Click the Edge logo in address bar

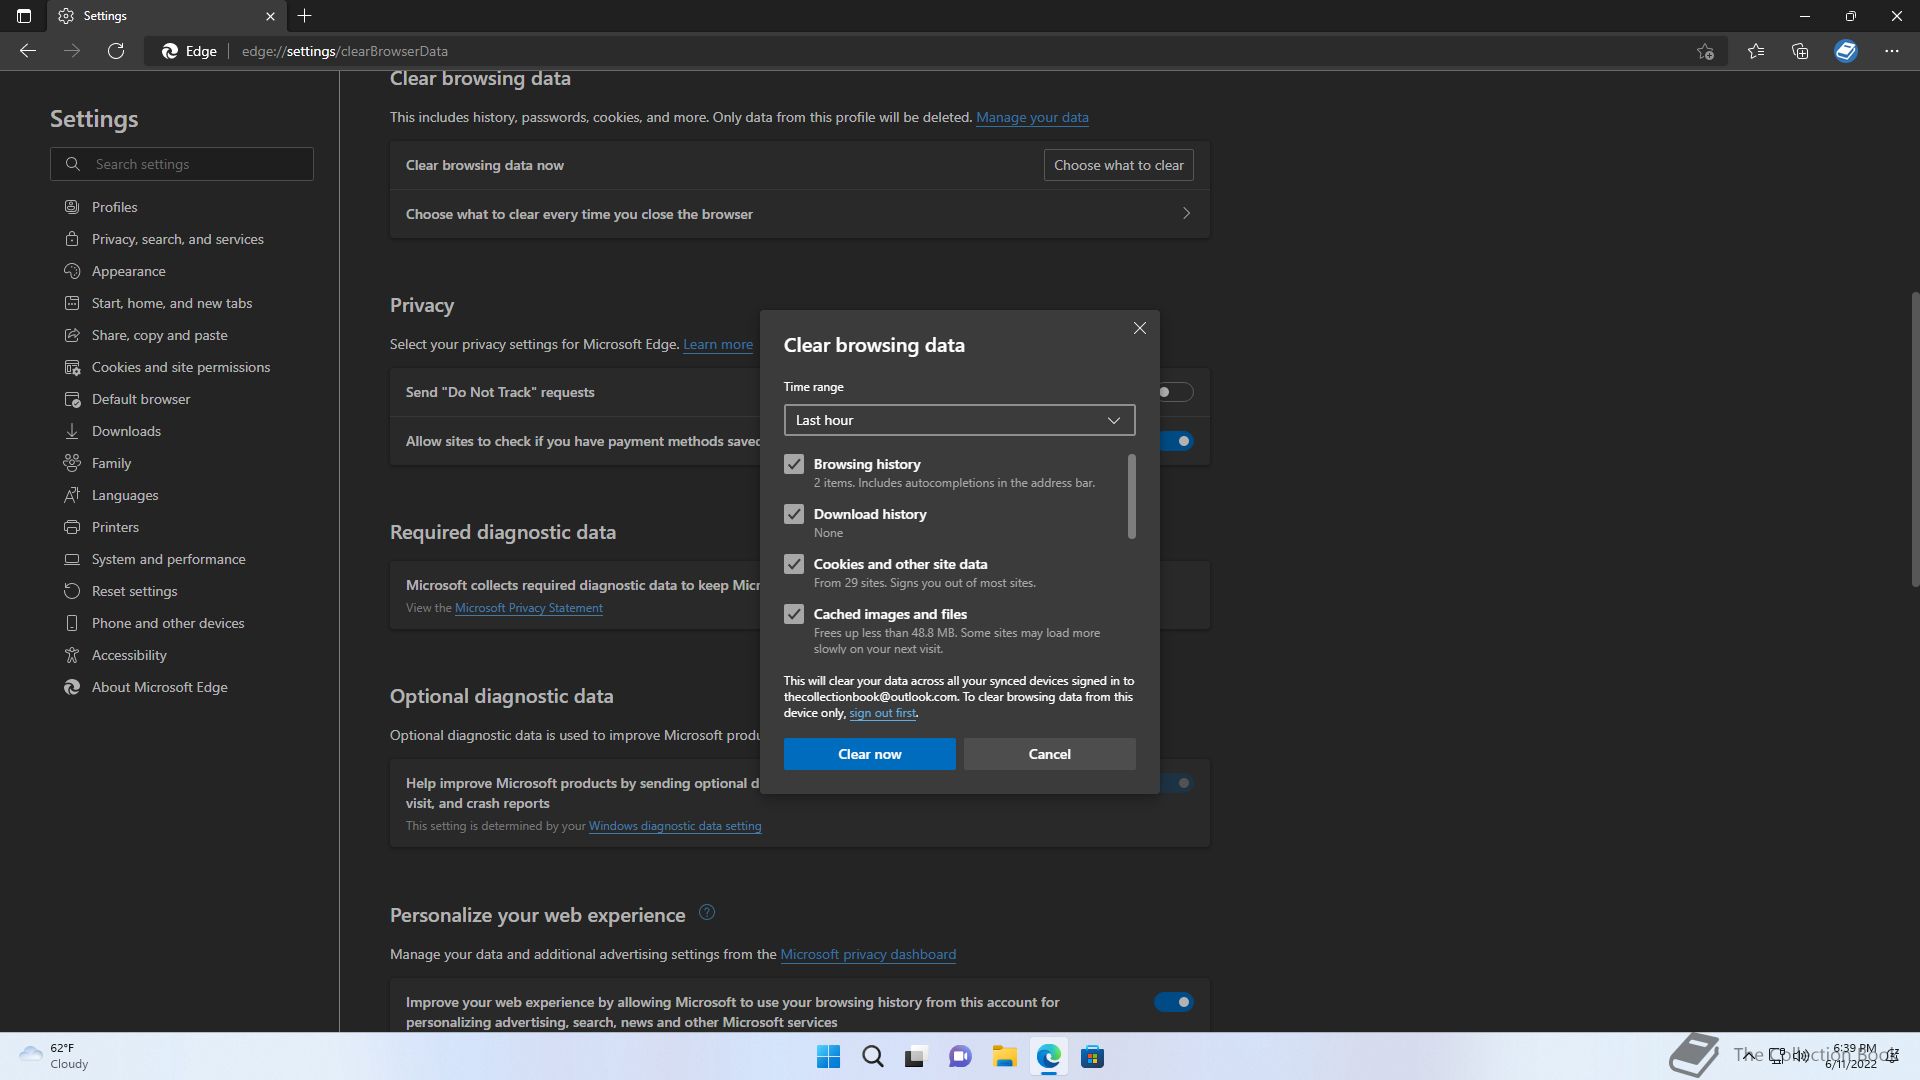click(x=170, y=51)
